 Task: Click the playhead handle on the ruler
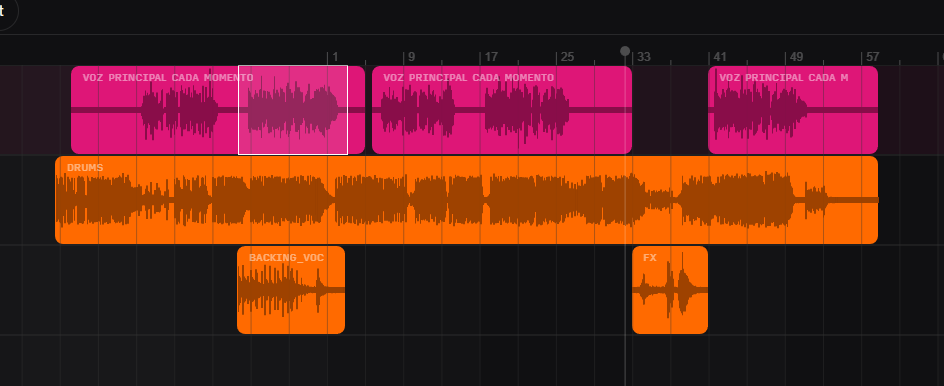(625, 51)
